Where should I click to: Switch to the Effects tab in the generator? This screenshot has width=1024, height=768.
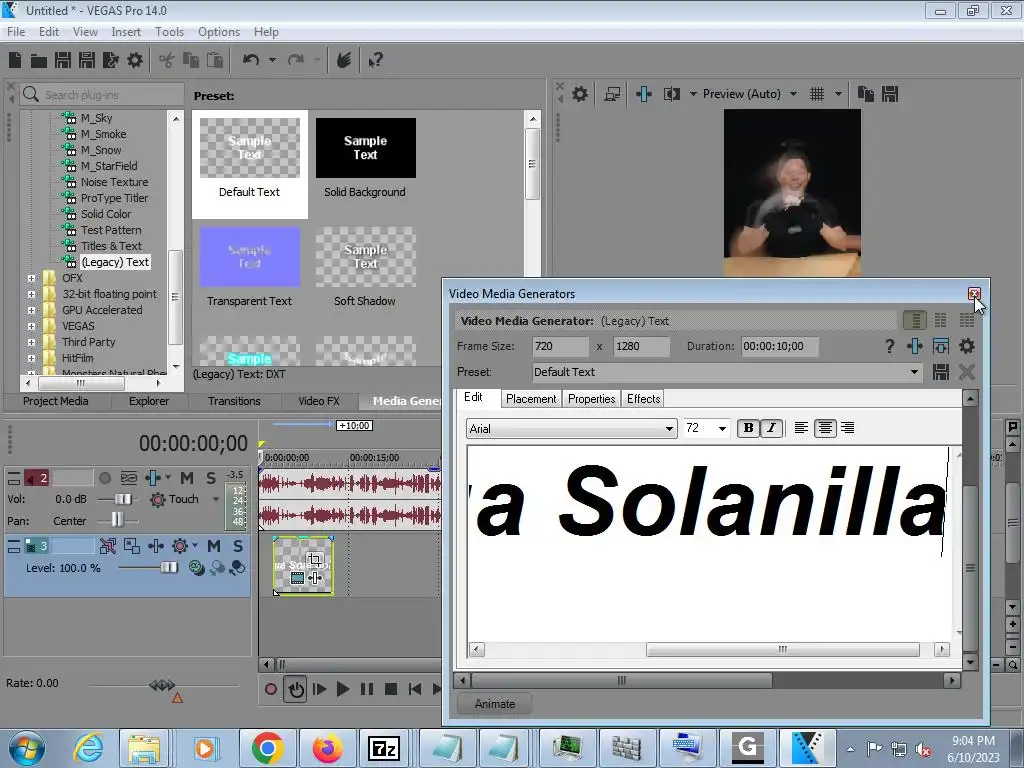coord(643,399)
